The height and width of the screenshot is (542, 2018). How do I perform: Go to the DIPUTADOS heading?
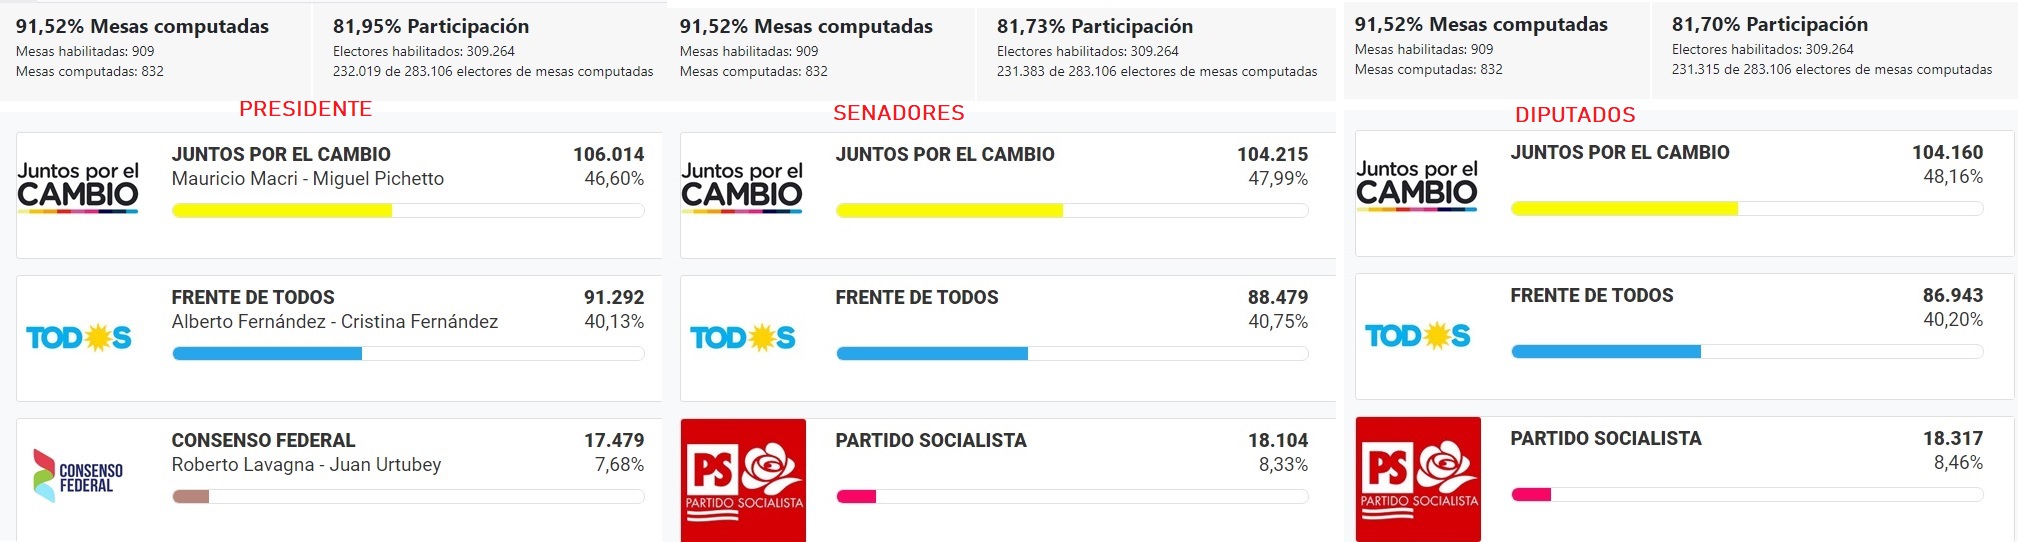(1575, 115)
